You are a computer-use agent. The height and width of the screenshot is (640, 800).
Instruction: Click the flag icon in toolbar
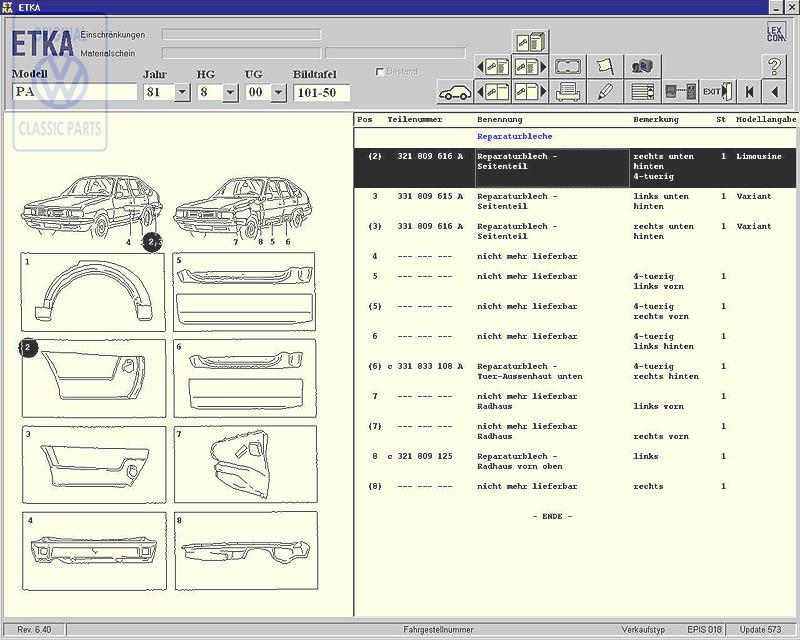tap(605, 67)
